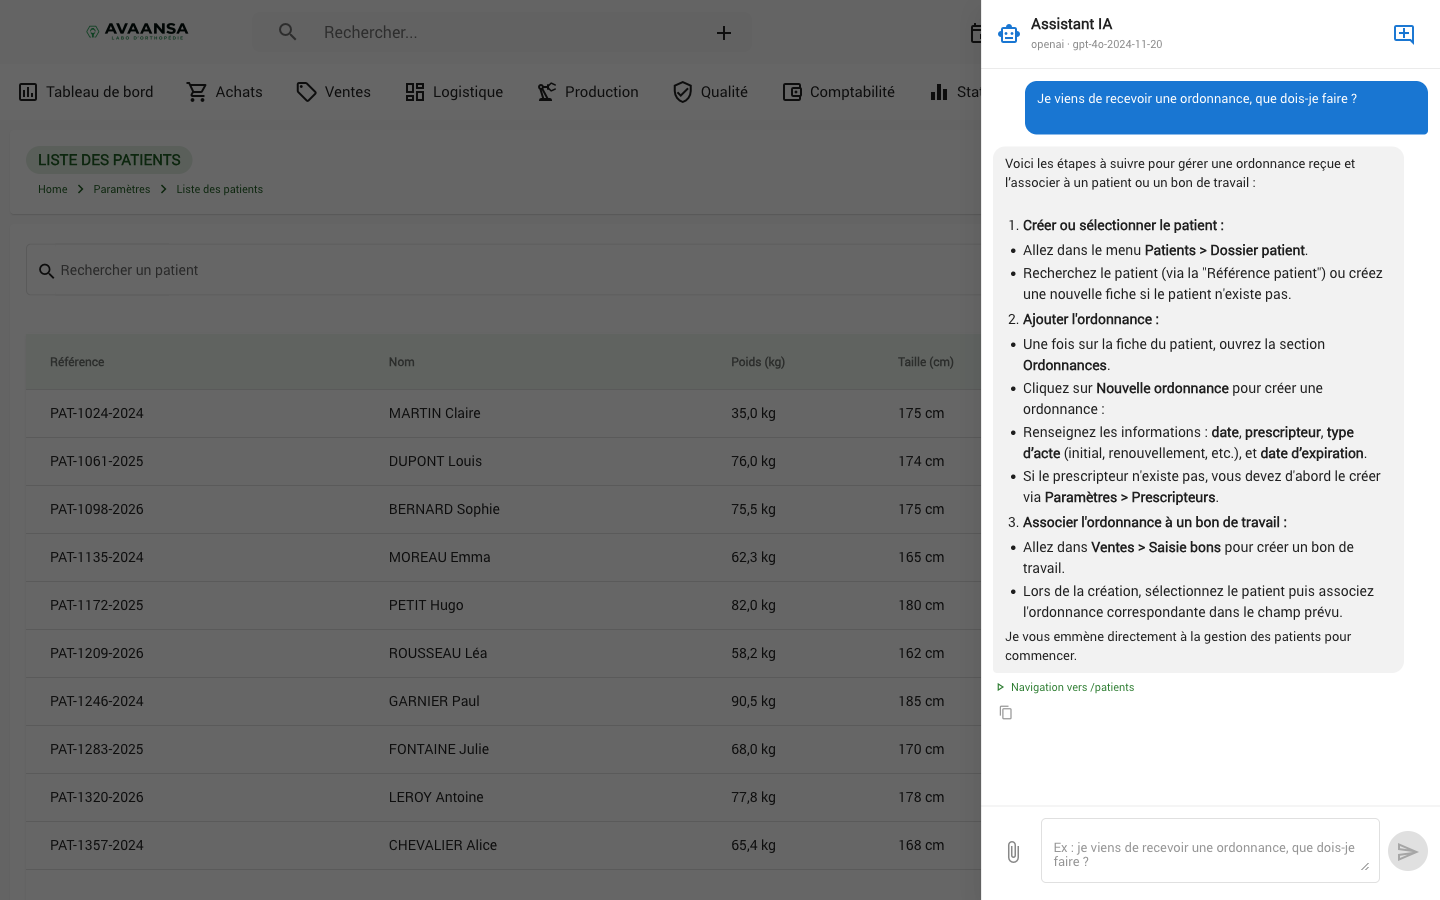The height and width of the screenshot is (900, 1440).
Task: Select FONTAINE Julie row name
Action: 439,749
